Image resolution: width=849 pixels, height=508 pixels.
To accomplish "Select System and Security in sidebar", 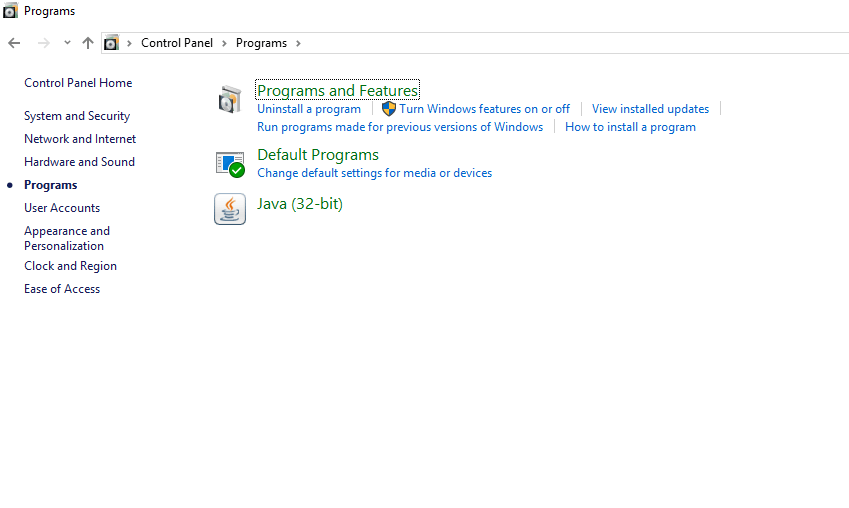I will (x=77, y=116).
